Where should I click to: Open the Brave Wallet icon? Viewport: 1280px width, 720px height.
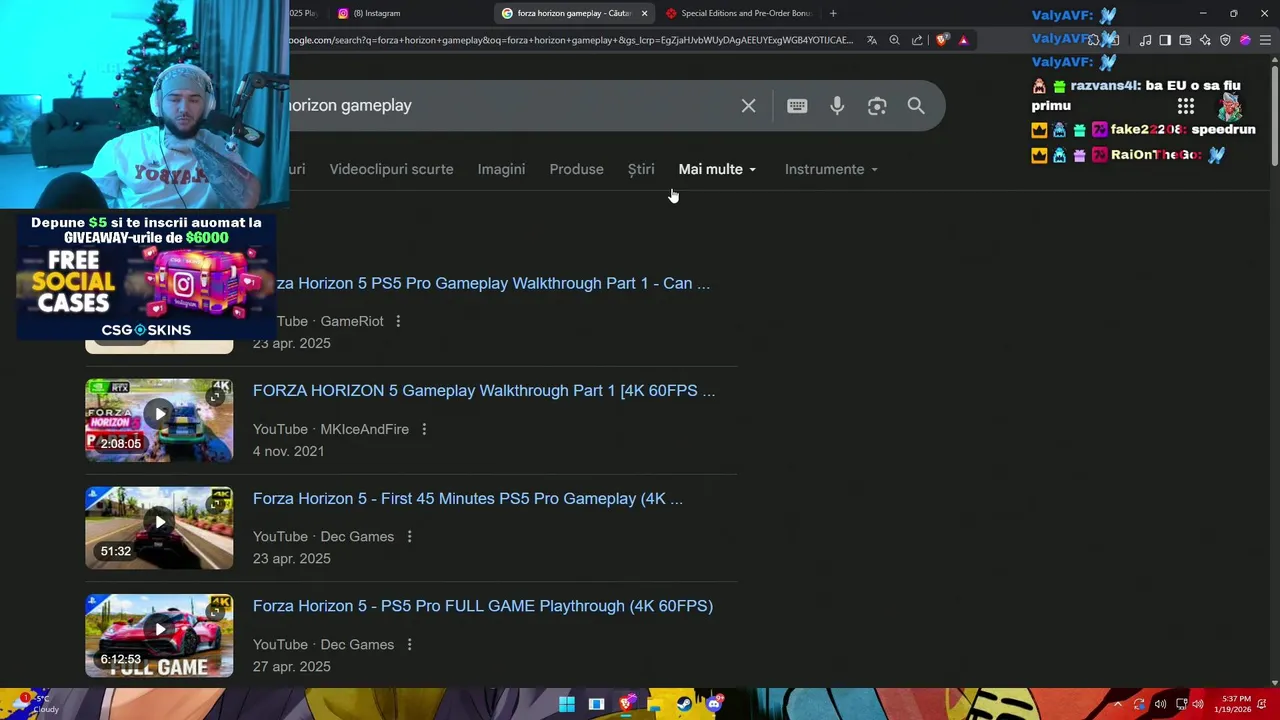(1185, 40)
